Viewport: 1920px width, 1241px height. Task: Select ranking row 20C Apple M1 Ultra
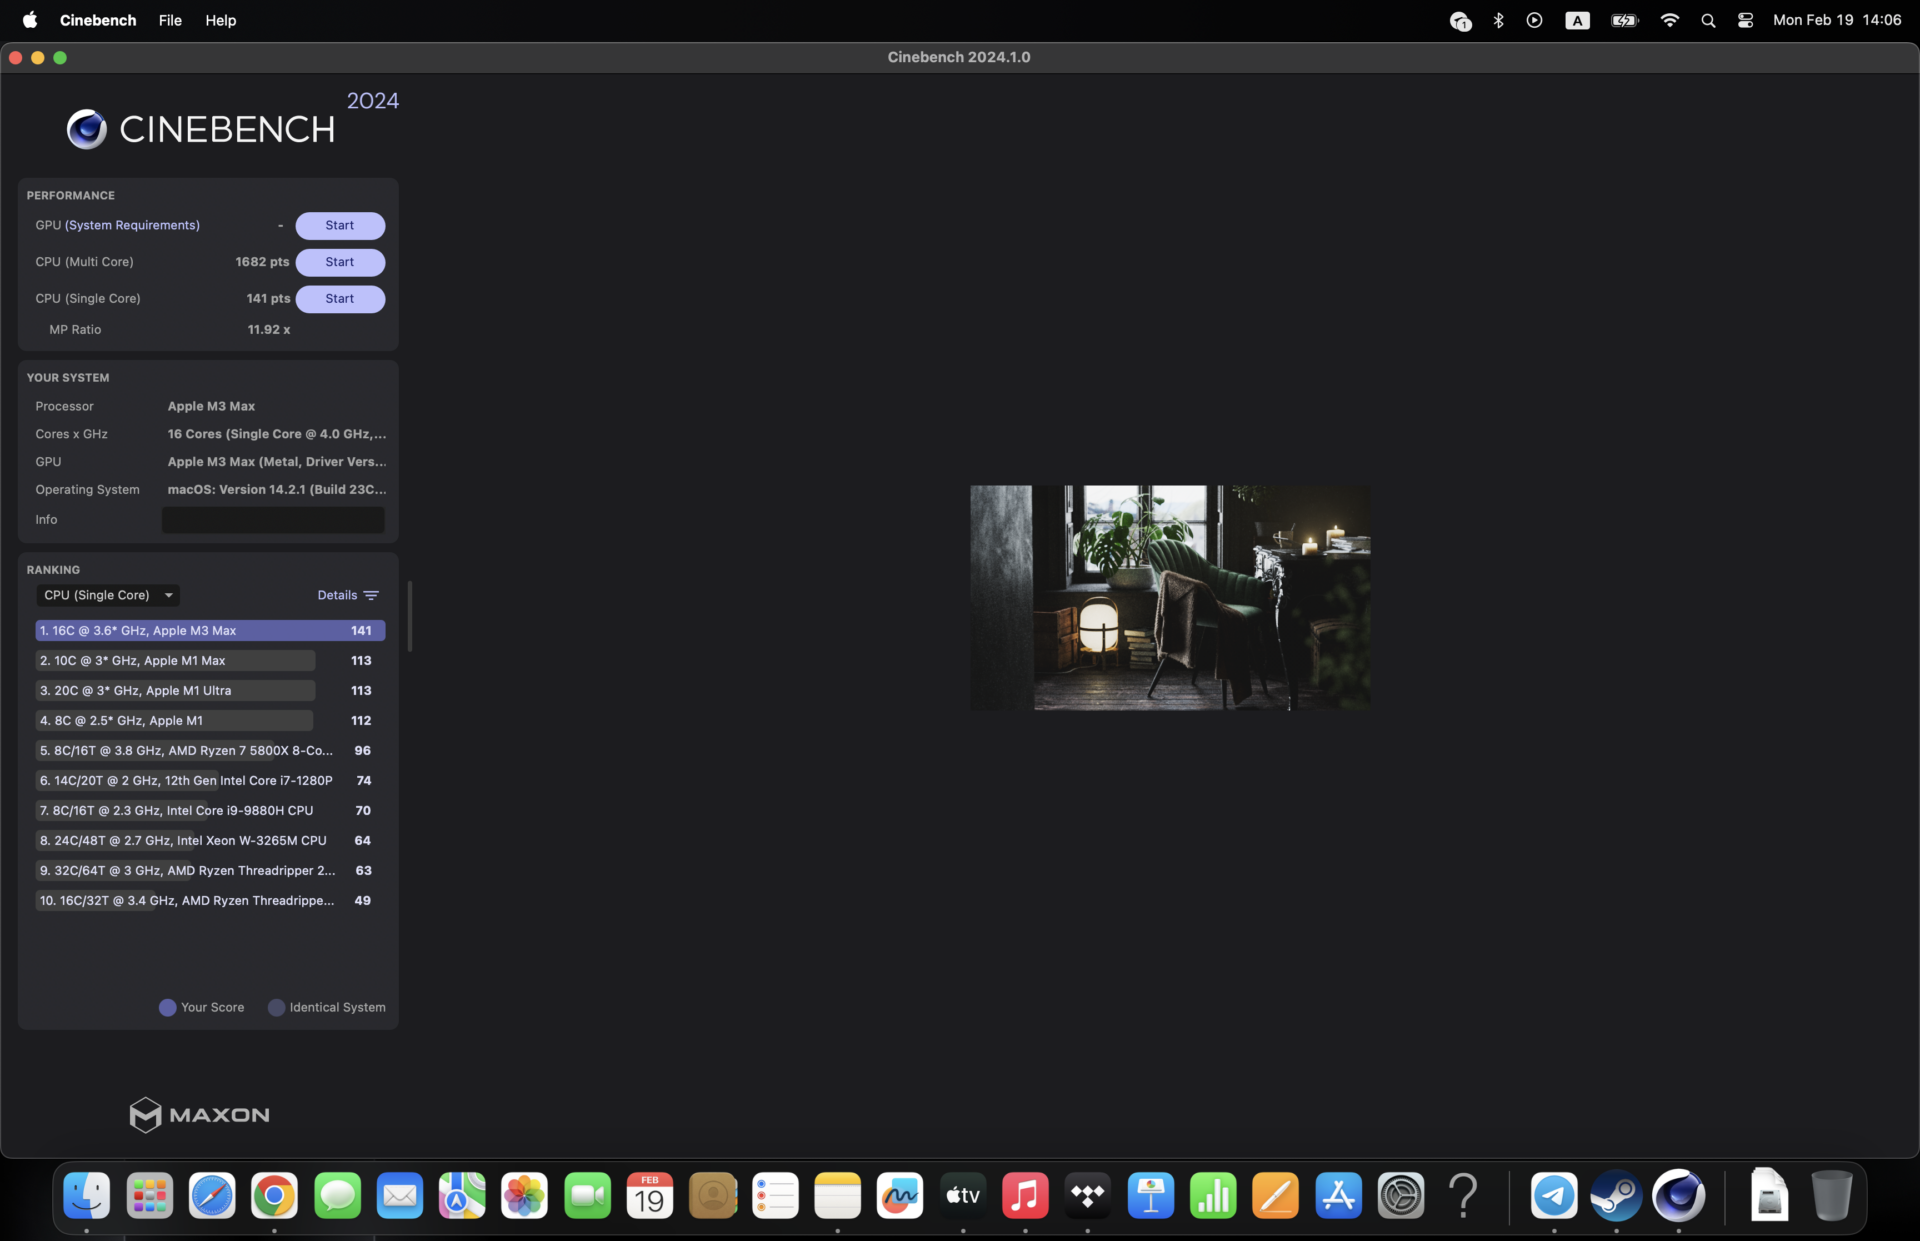tap(210, 691)
